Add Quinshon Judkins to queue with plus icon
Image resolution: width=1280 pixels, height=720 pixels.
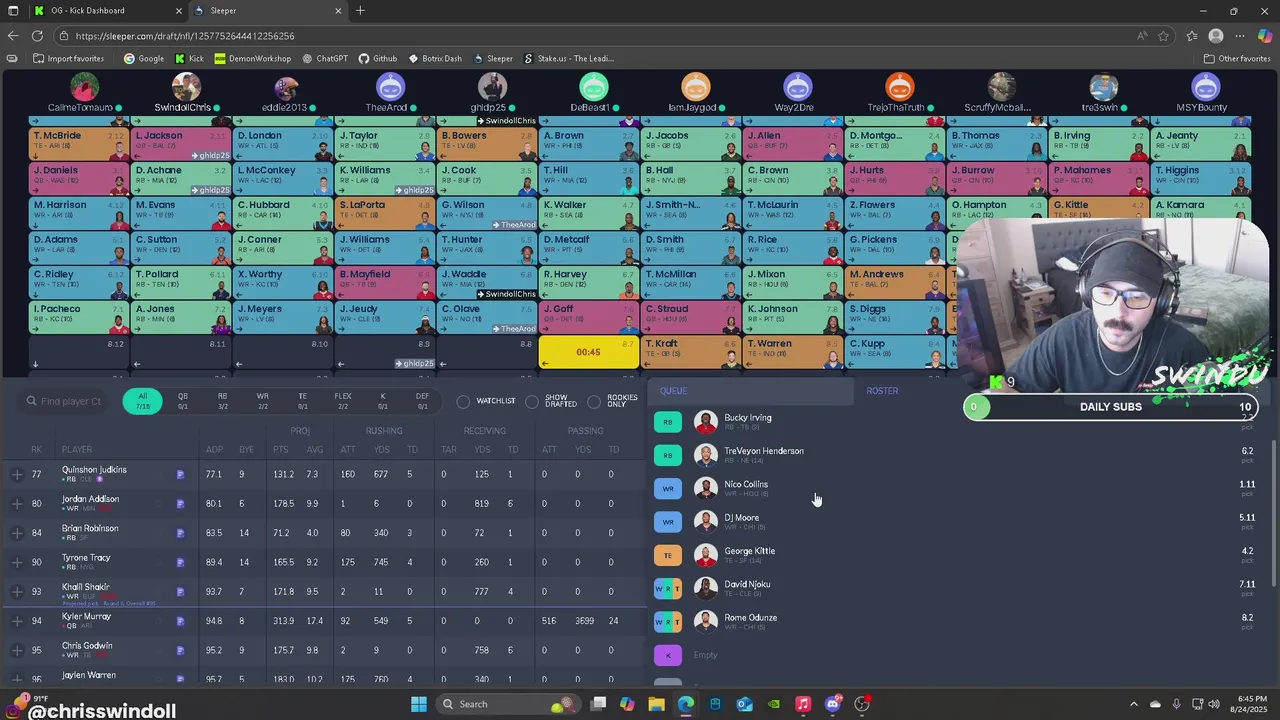point(17,475)
